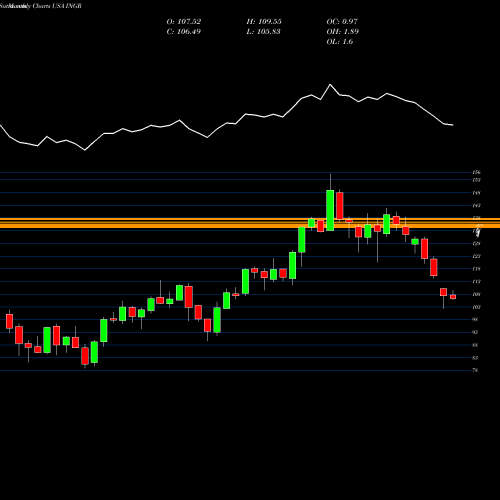The image size is (500, 500).
Task: Click the final small red candle
Action: pyautogui.click(x=453, y=296)
